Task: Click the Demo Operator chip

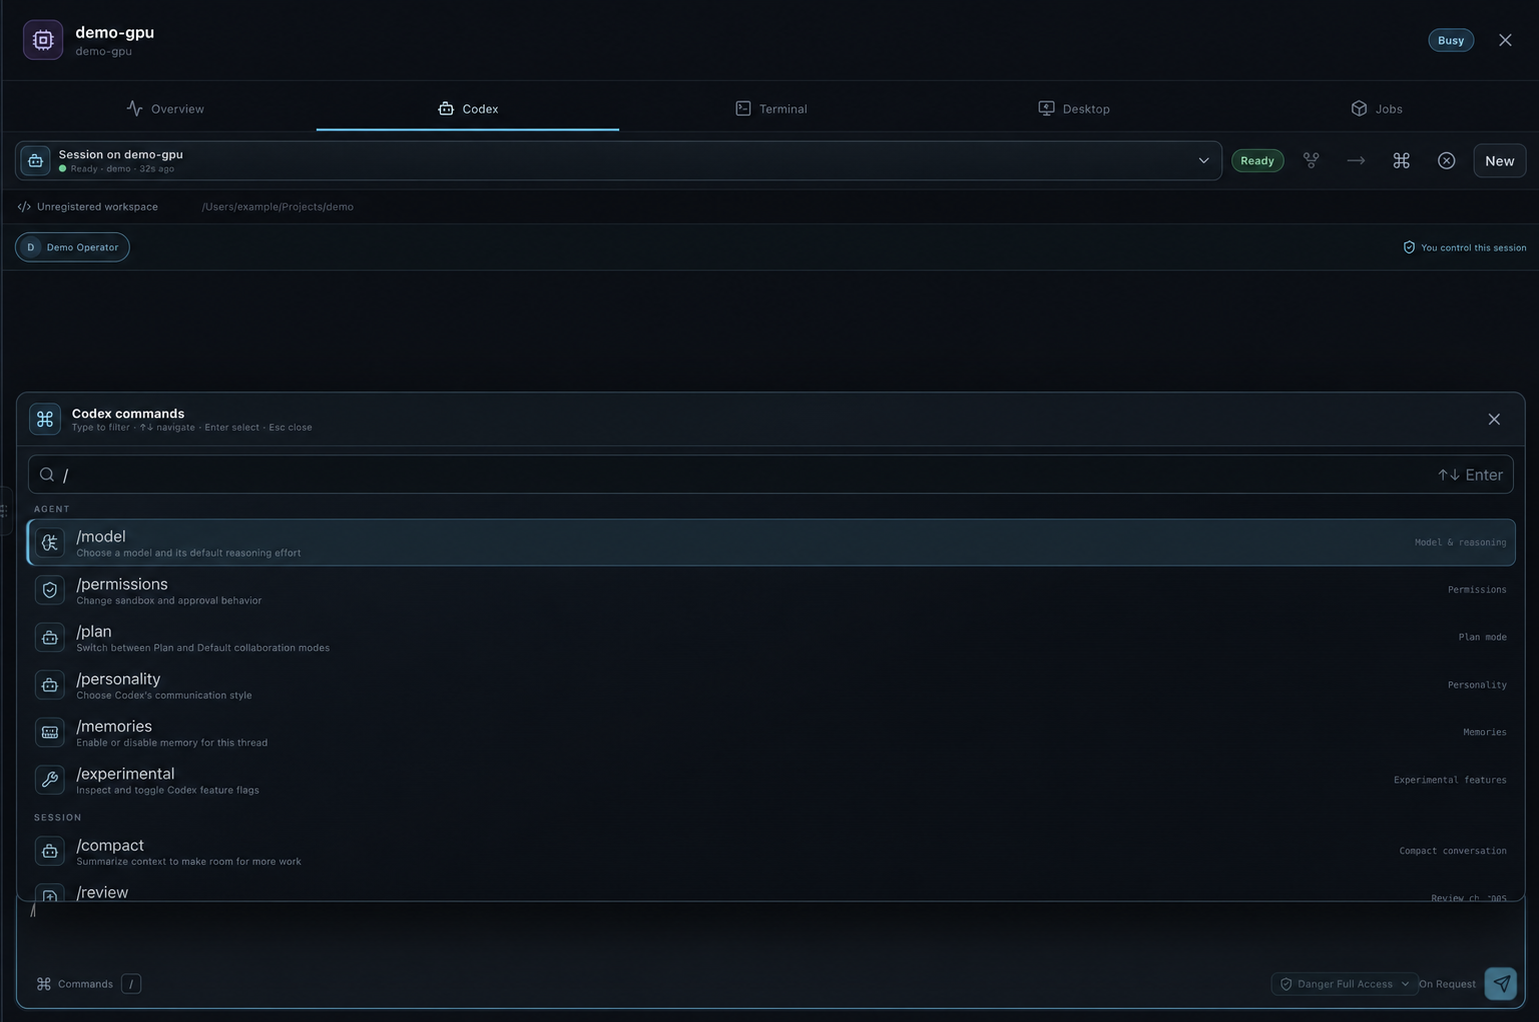Action: click(x=72, y=247)
